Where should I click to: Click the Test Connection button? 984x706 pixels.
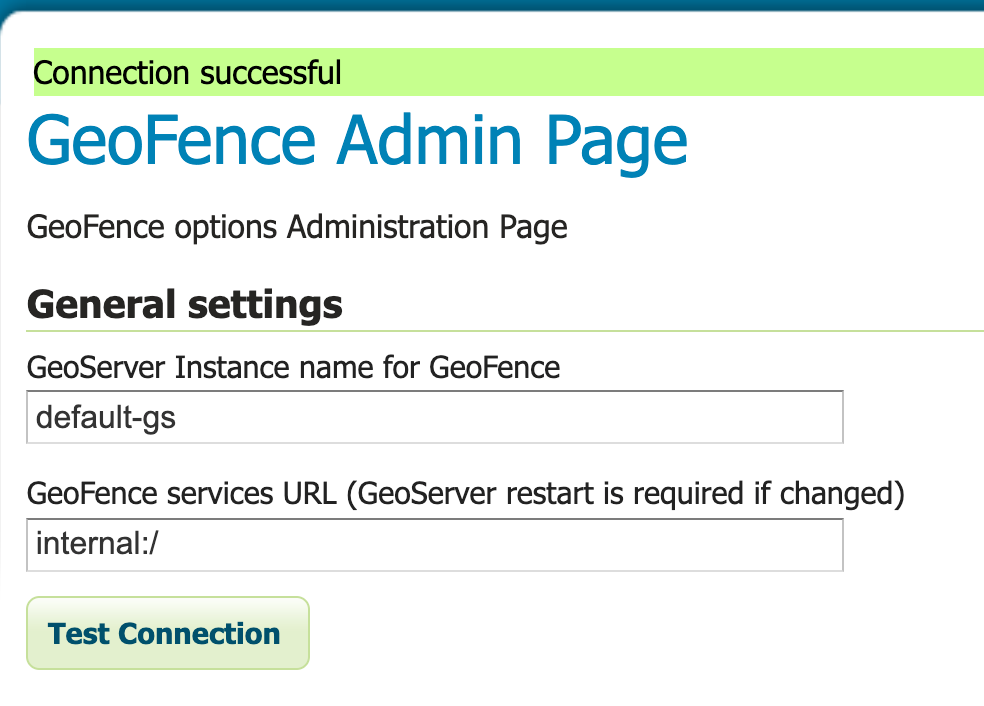pos(168,633)
